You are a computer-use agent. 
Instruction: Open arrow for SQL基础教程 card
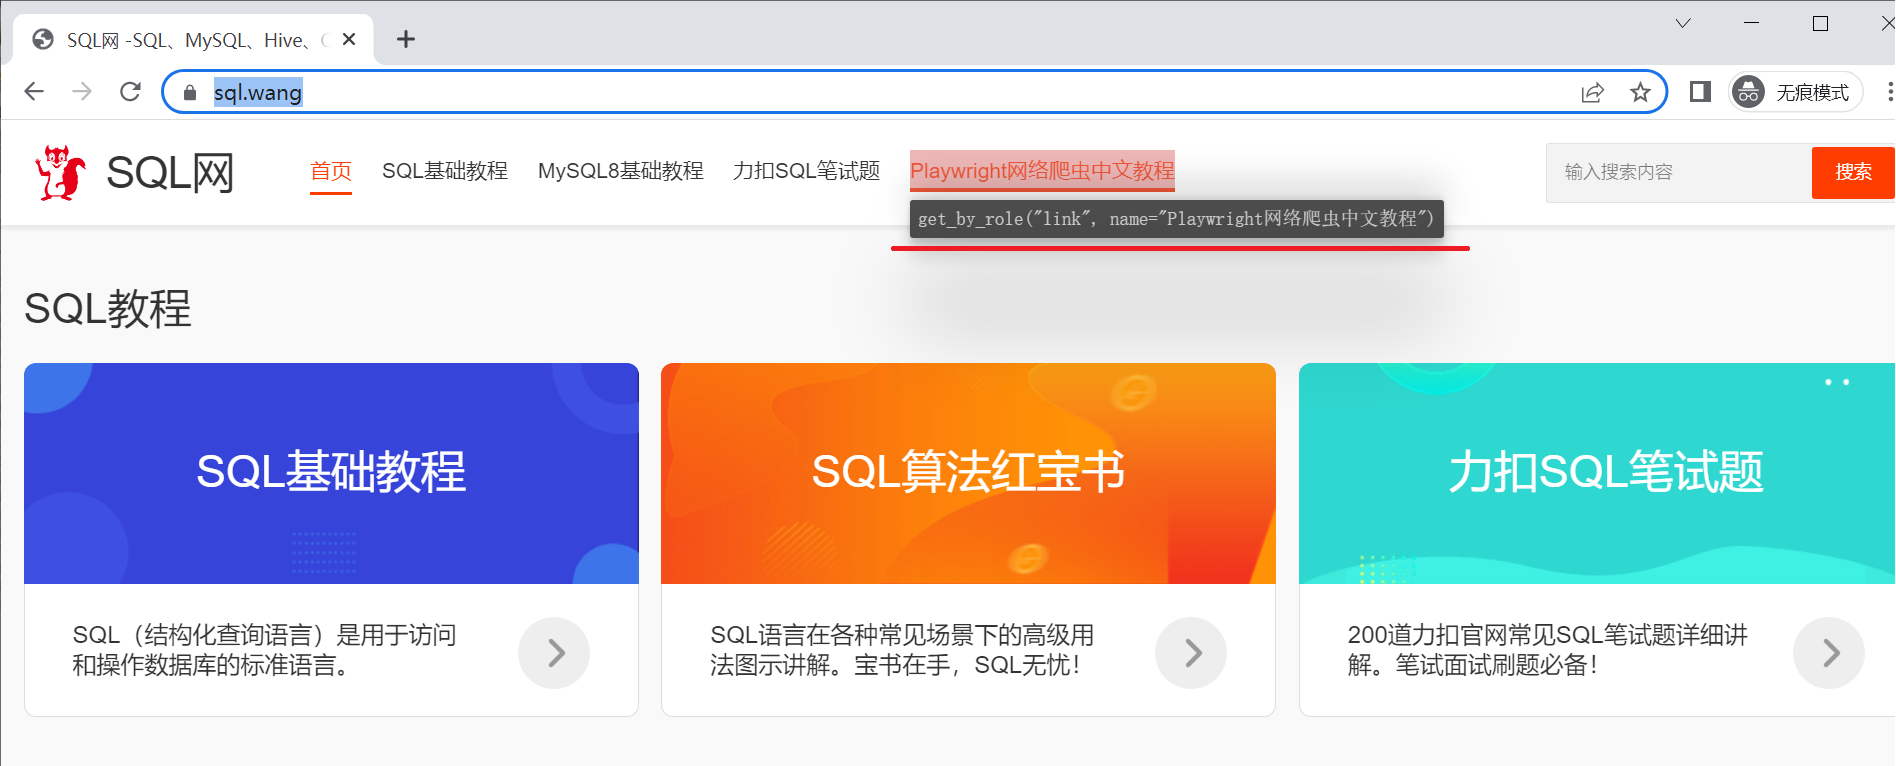554,653
